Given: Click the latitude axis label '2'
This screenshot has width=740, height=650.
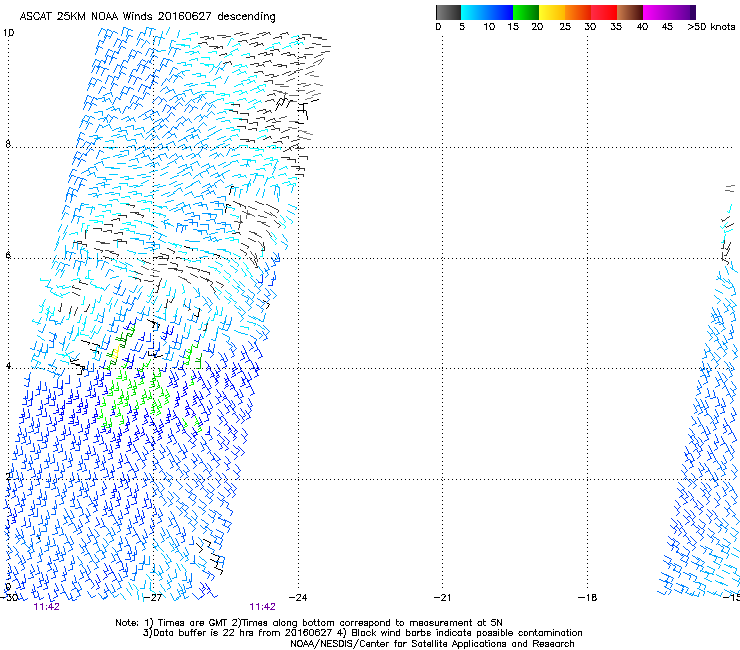Looking at the screenshot, I should pos(8,476).
